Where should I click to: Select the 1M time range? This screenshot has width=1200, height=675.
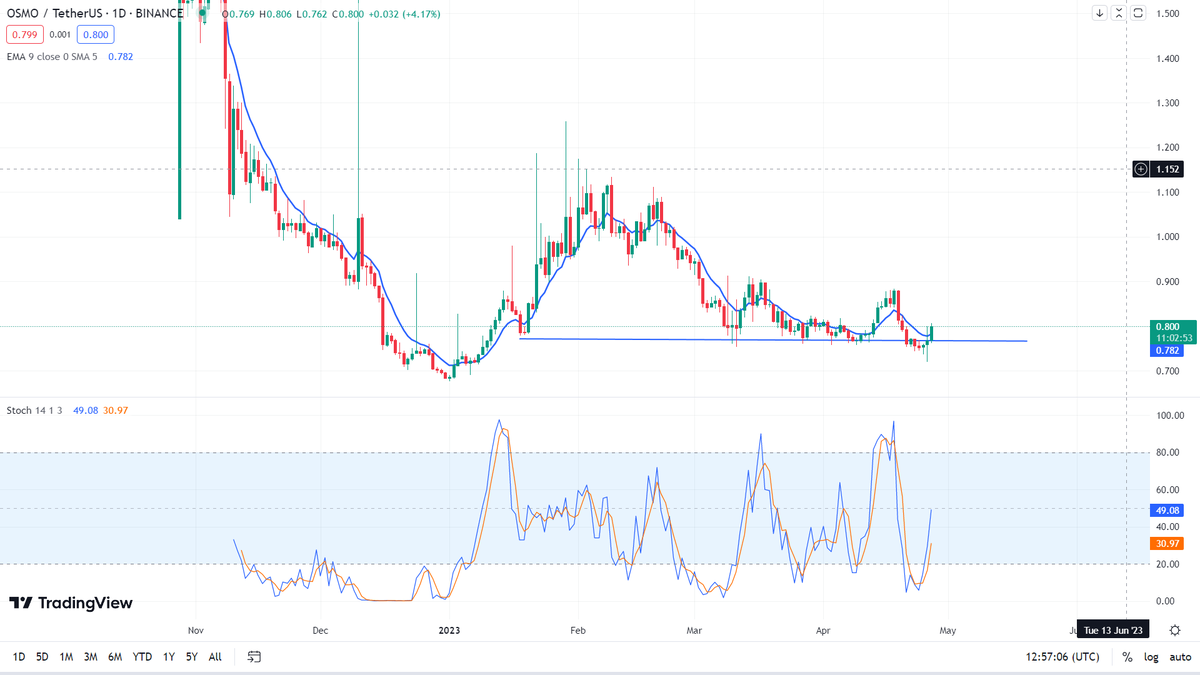click(66, 657)
